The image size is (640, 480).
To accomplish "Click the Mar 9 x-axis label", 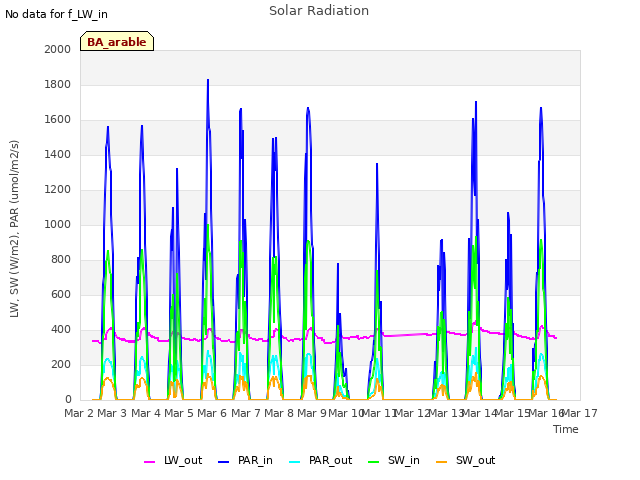I will pos(312,413).
